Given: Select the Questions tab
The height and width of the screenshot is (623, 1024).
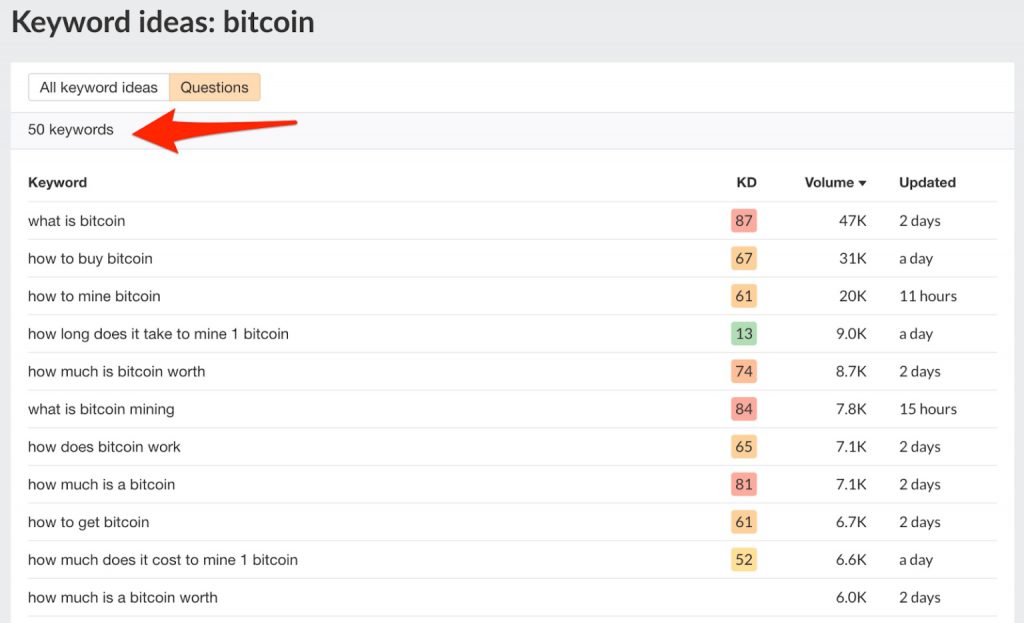Looking at the screenshot, I should point(214,88).
